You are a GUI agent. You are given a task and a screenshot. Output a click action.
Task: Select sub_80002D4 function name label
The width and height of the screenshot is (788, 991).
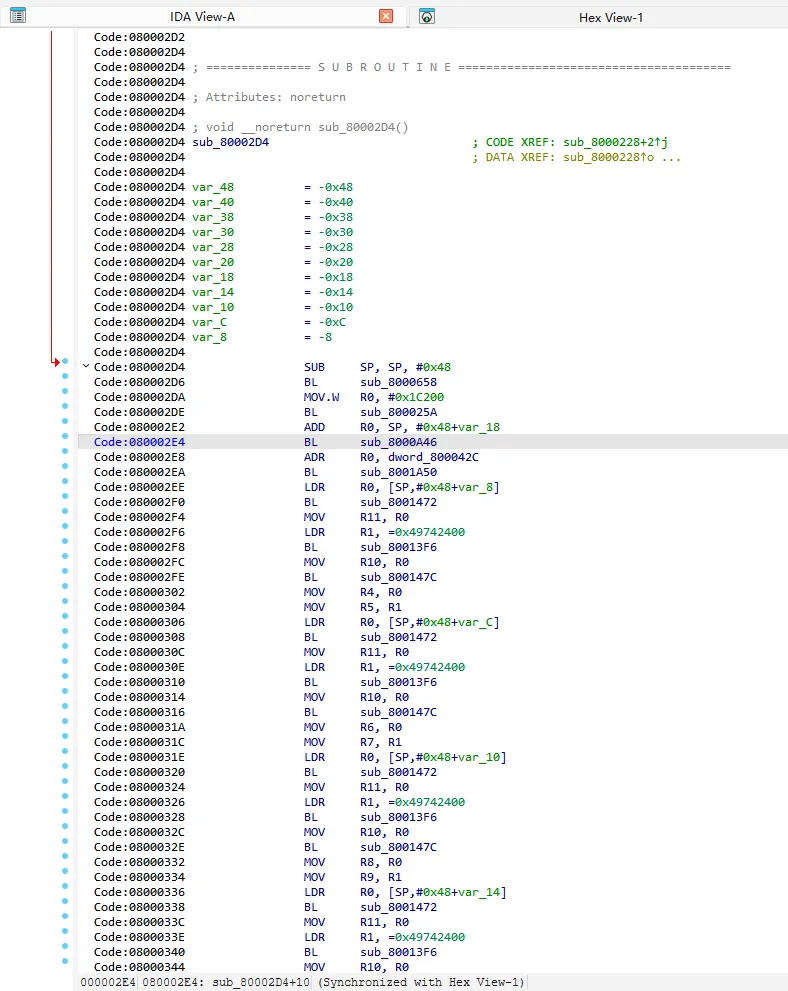coord(231,142)
